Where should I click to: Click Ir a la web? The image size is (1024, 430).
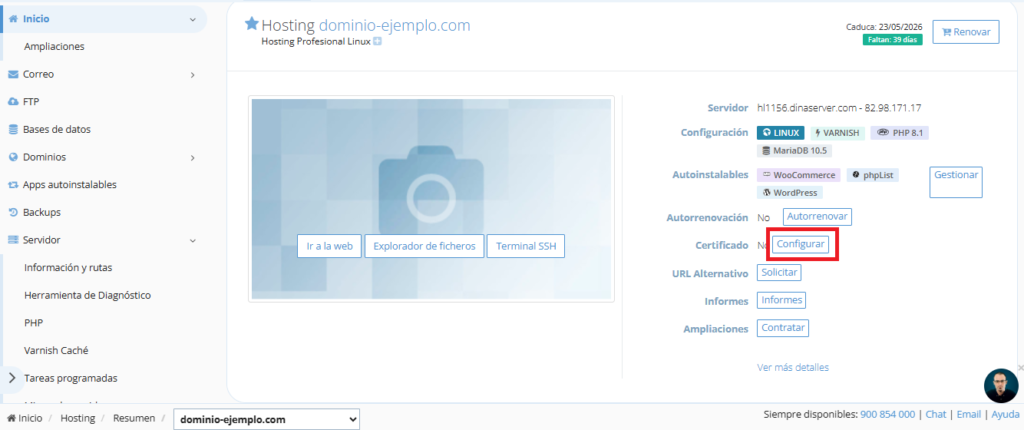click(329, 246)
